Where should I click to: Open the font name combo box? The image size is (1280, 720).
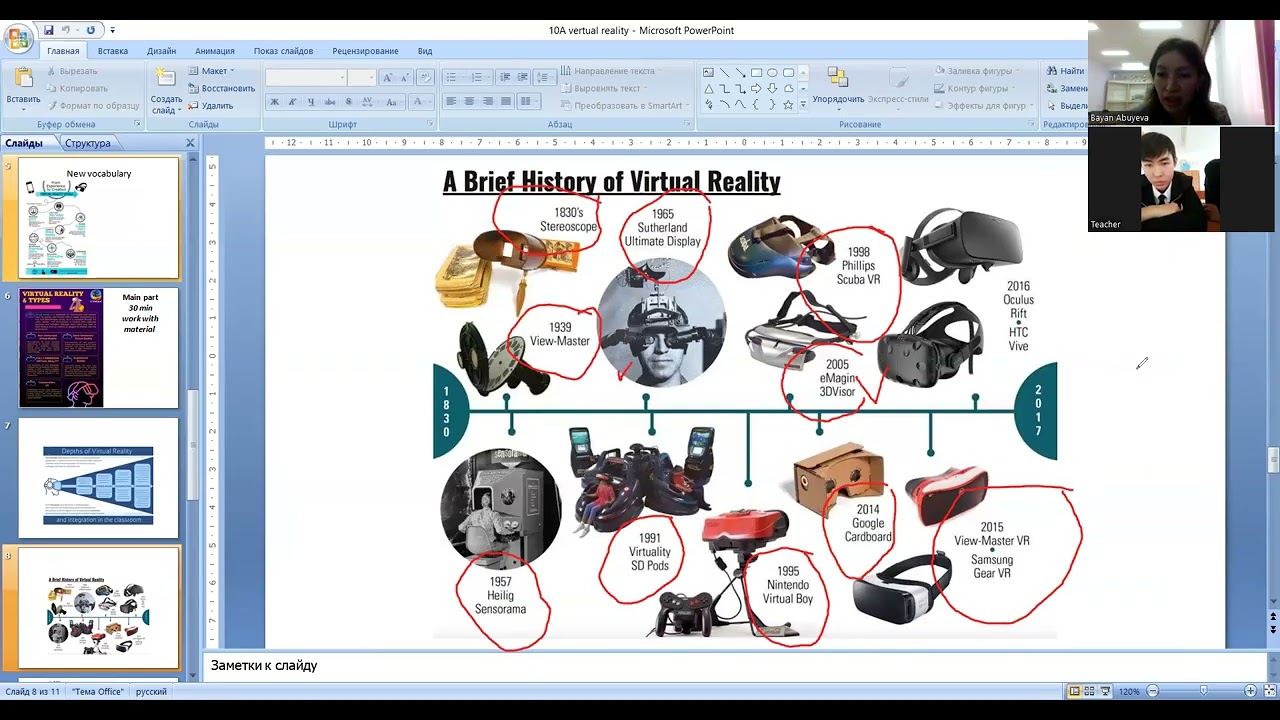click(306, 78)
